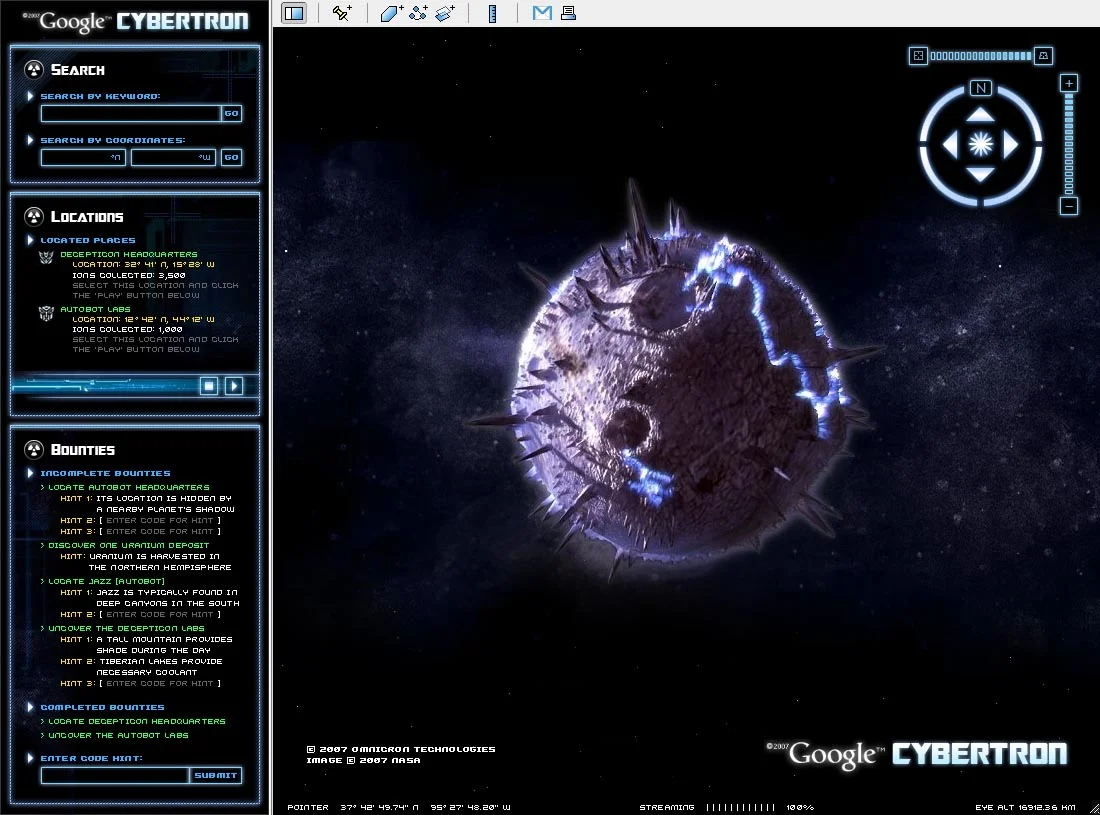Click the compass center star button
Image resolution: width=1100 pixels, height=815 pixels.
980,144
